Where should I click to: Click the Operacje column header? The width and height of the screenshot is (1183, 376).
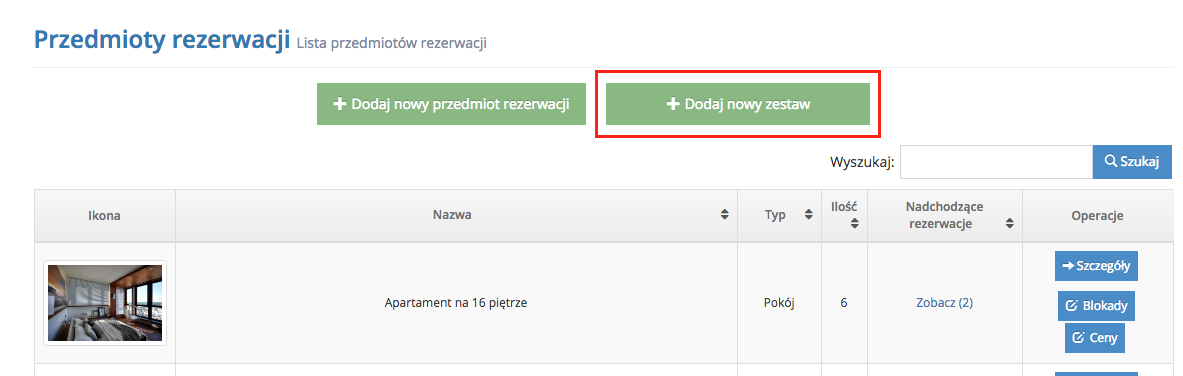click(x=1097, y=215)
